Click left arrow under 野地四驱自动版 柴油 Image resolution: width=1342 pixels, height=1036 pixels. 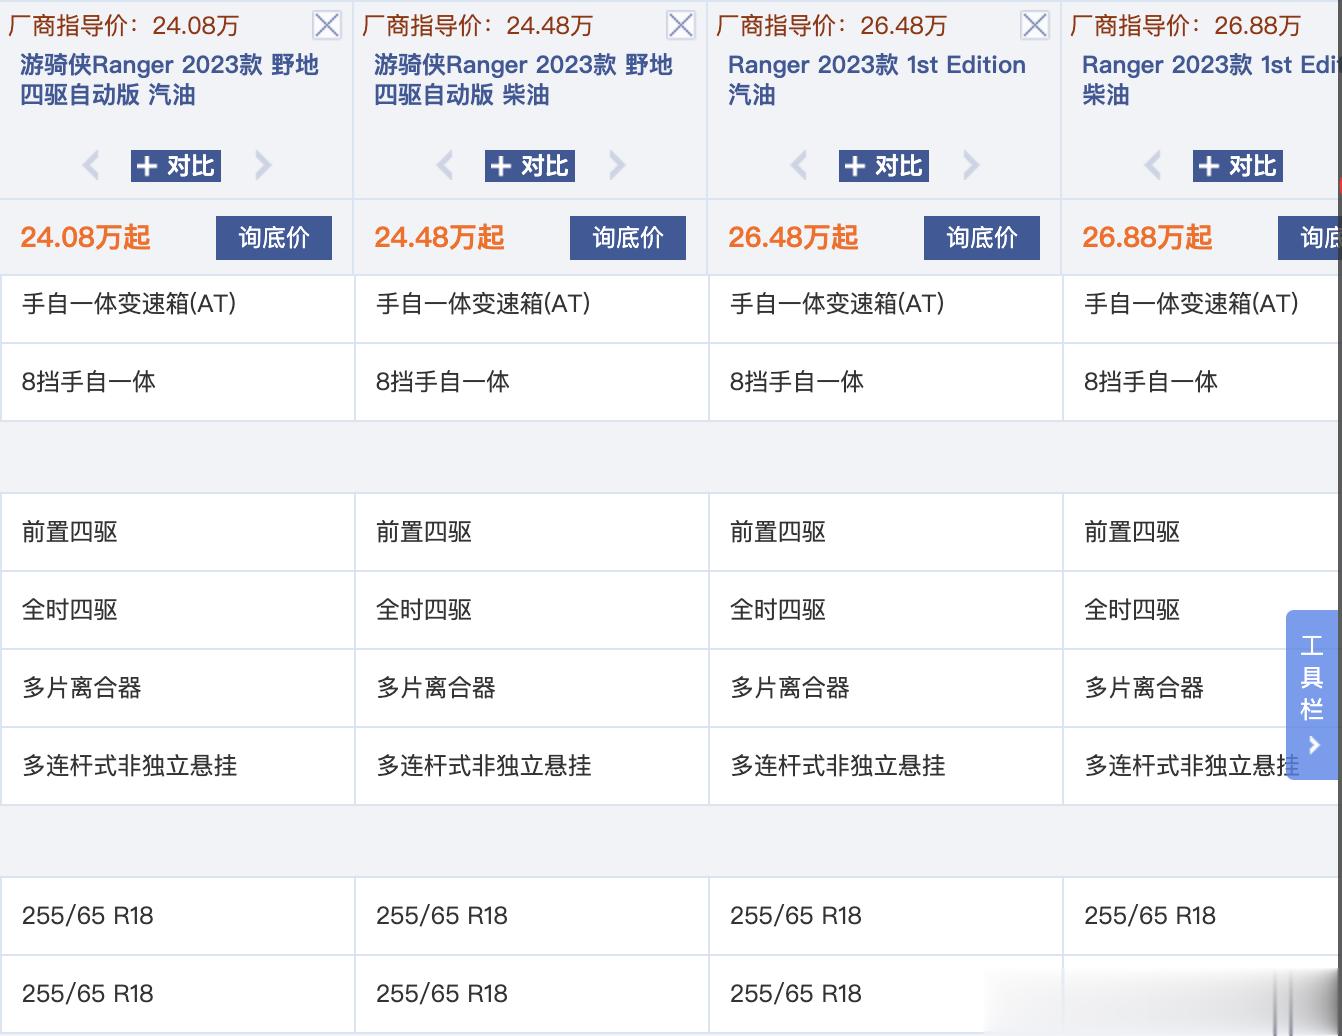tap(445, 165)
